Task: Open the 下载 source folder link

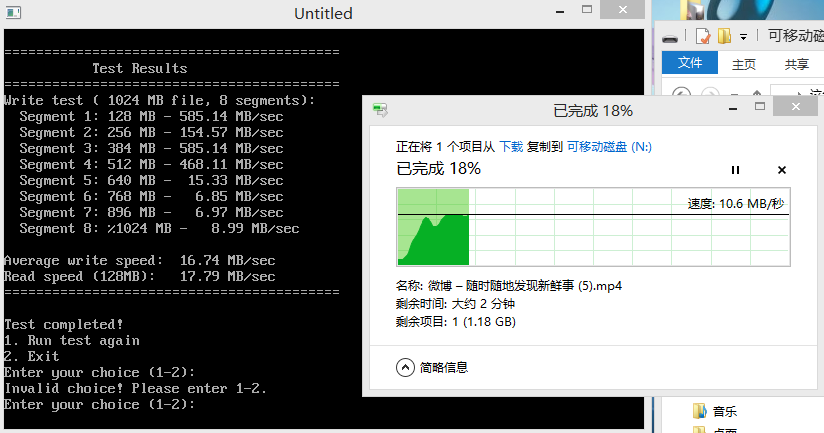Action: tap(511, 146)
